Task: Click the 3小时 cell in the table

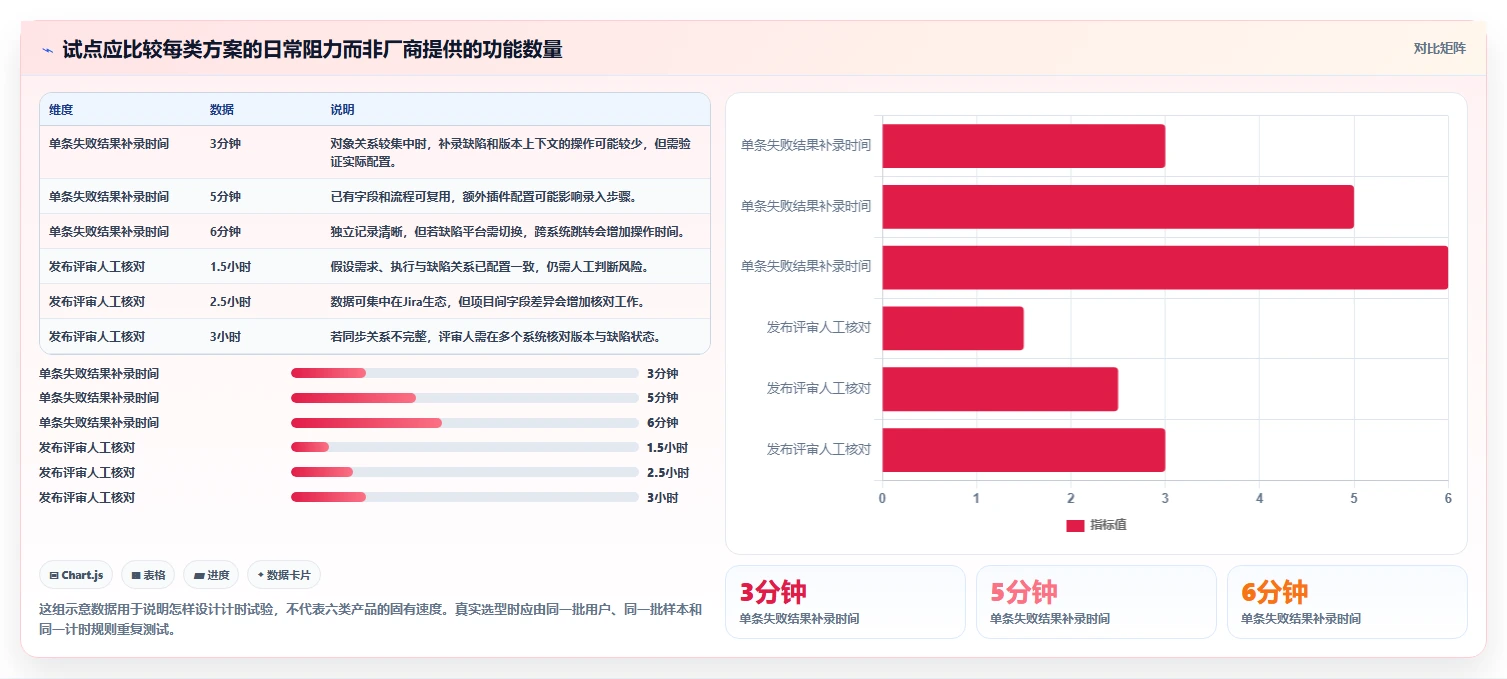Action: click(x=225, y=336)
